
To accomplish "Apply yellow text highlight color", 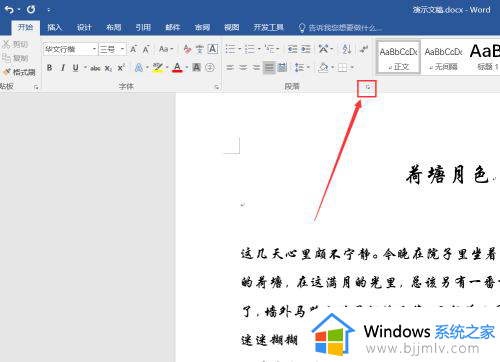I will click(158, 68).
